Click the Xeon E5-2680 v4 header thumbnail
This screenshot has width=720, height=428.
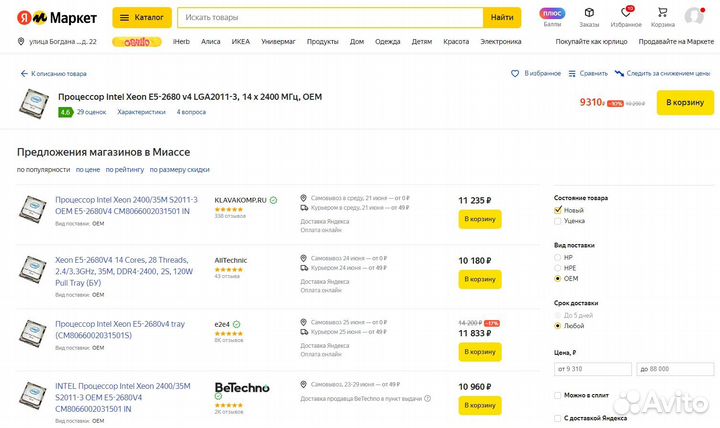34,103
